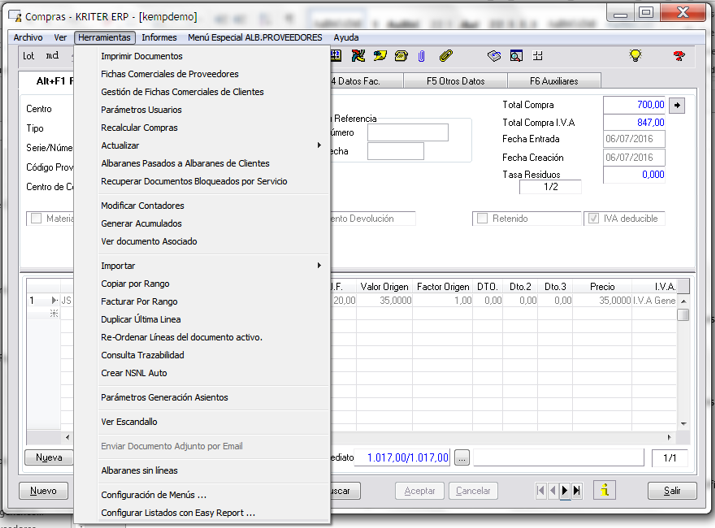Click the yellow light bulb icon

click(x=635, y=56)
